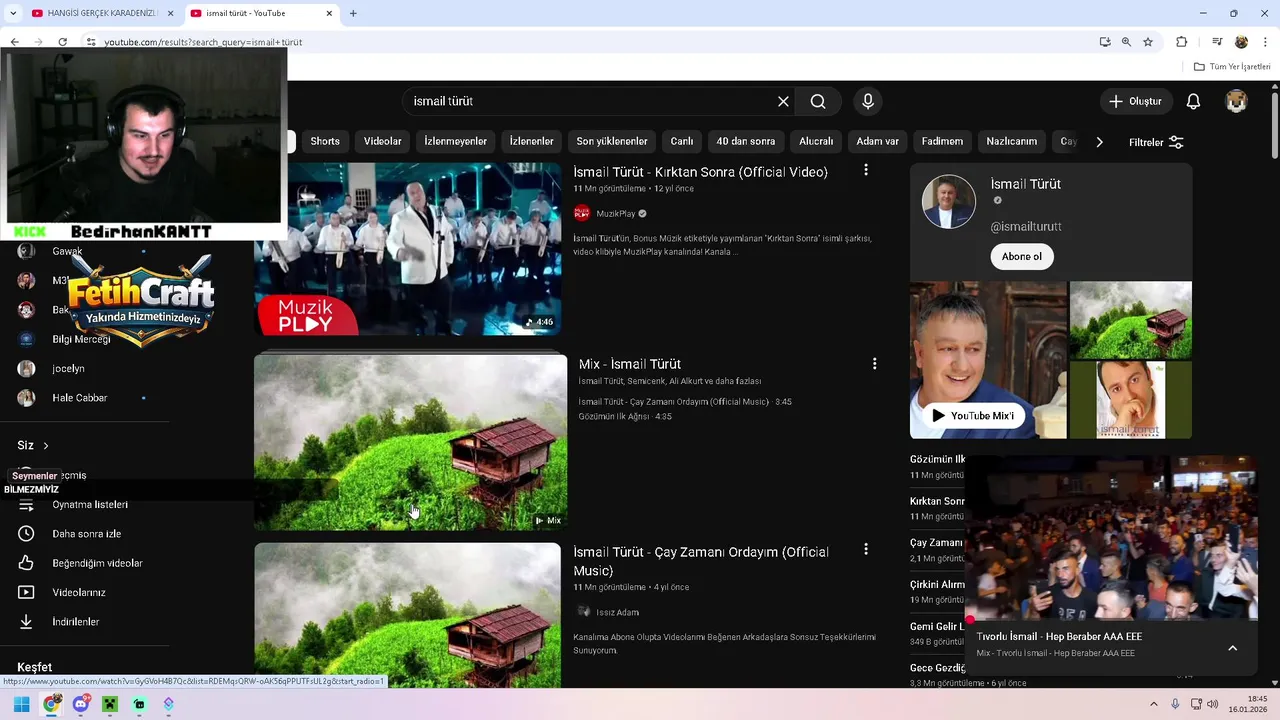Bookmark this page with star icon
Viewport: 1280px width, 720px height.
(1148, 42)
